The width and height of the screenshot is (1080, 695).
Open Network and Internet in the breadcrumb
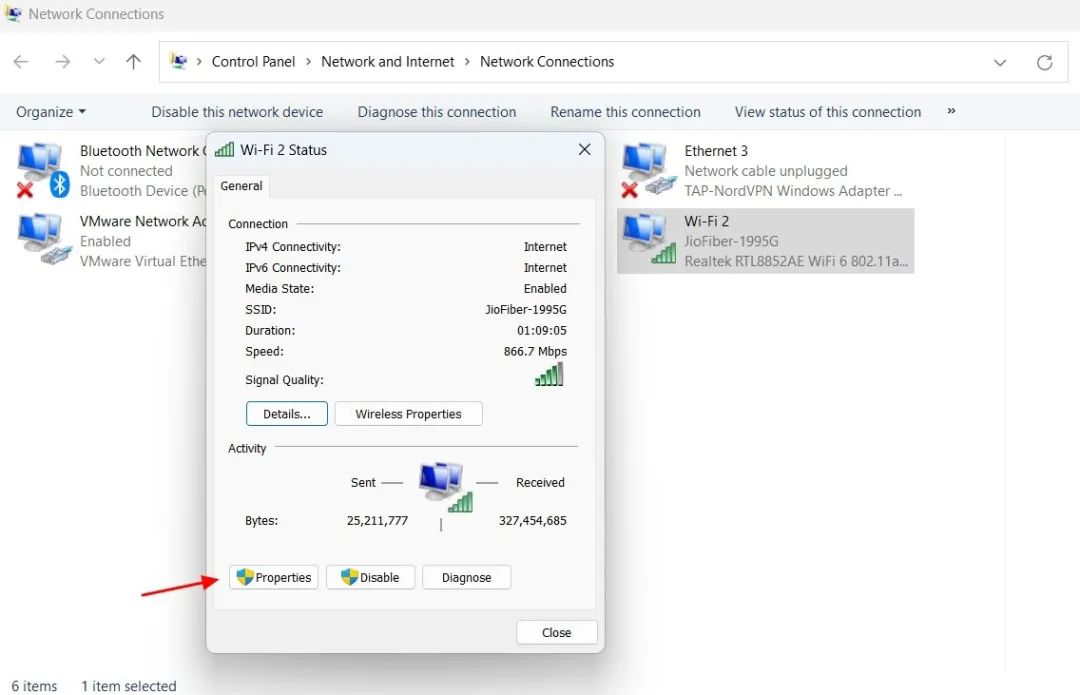pos(388,61)
